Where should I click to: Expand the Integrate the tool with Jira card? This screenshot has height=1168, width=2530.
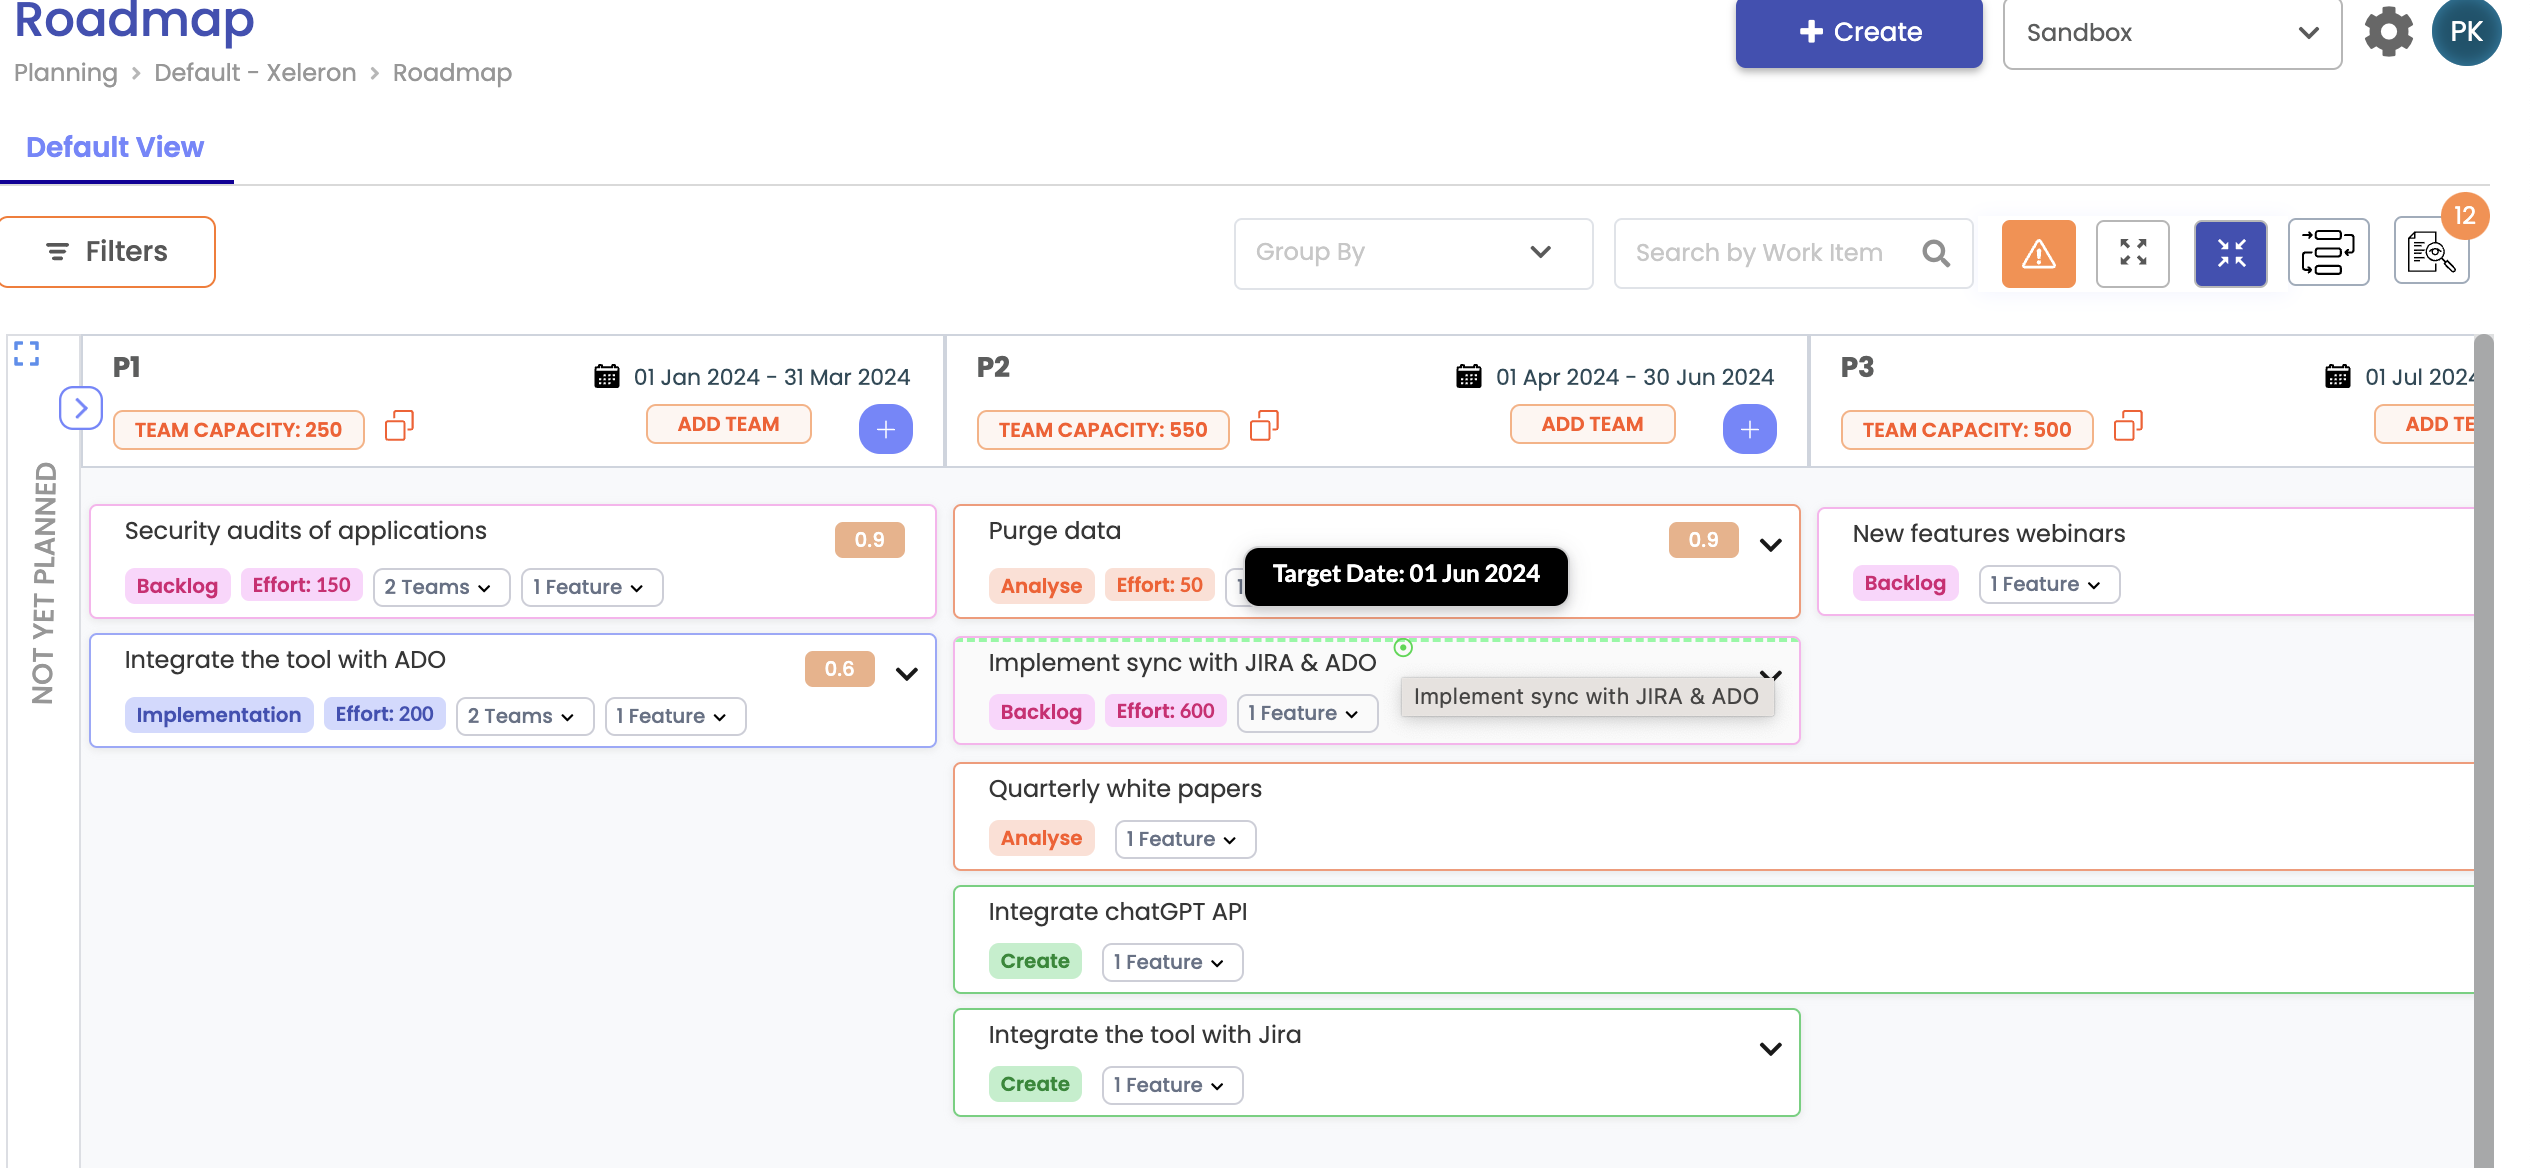tap(1770, 1049)
